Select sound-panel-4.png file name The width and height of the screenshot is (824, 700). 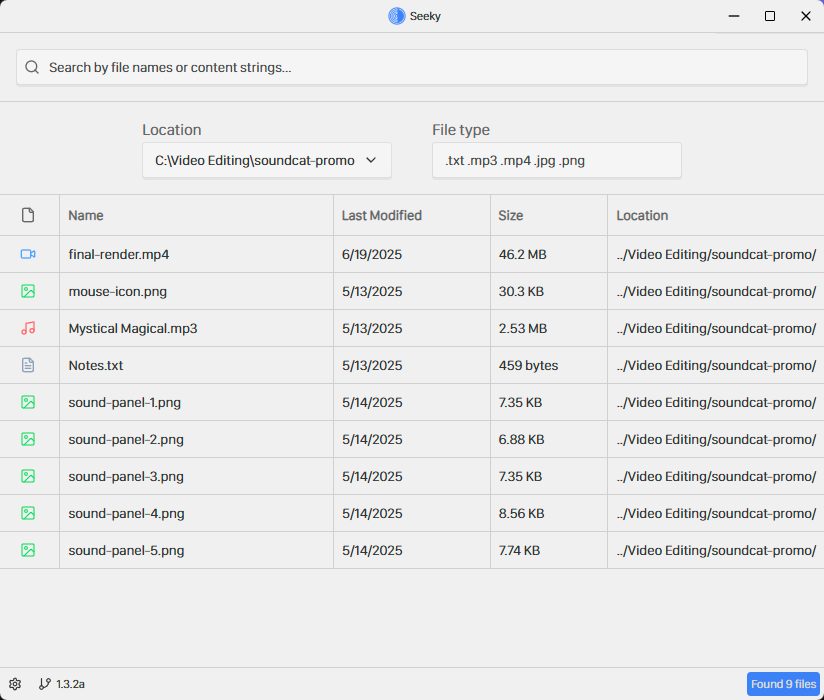(126, 513)
